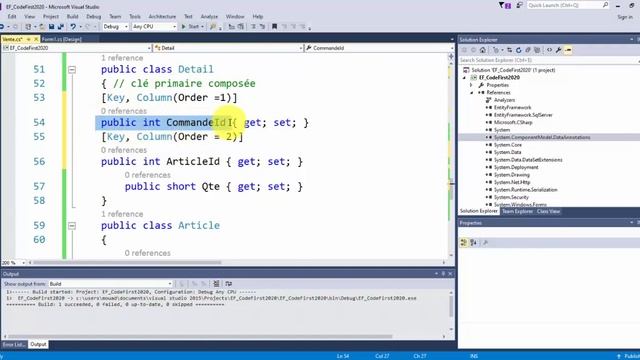Select the EntityFramework reference

click(x=512, y=107)
